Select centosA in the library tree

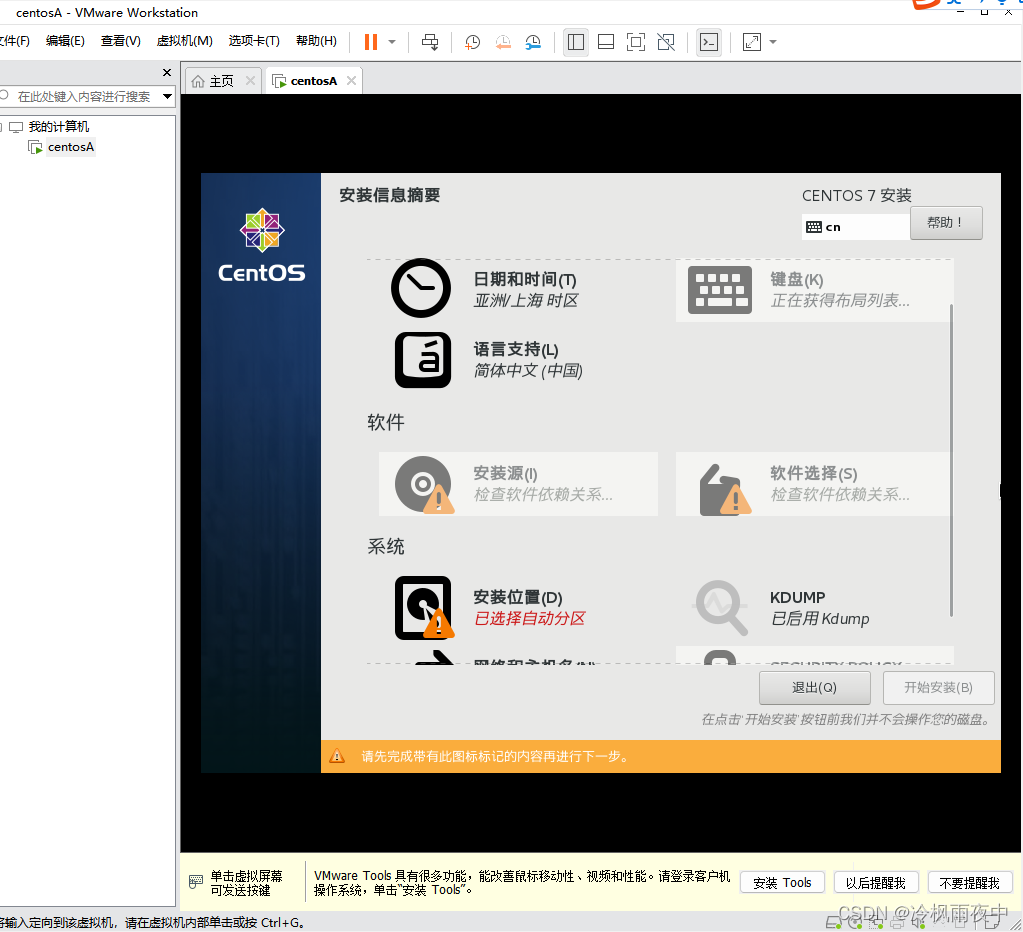tap(70, 147)
